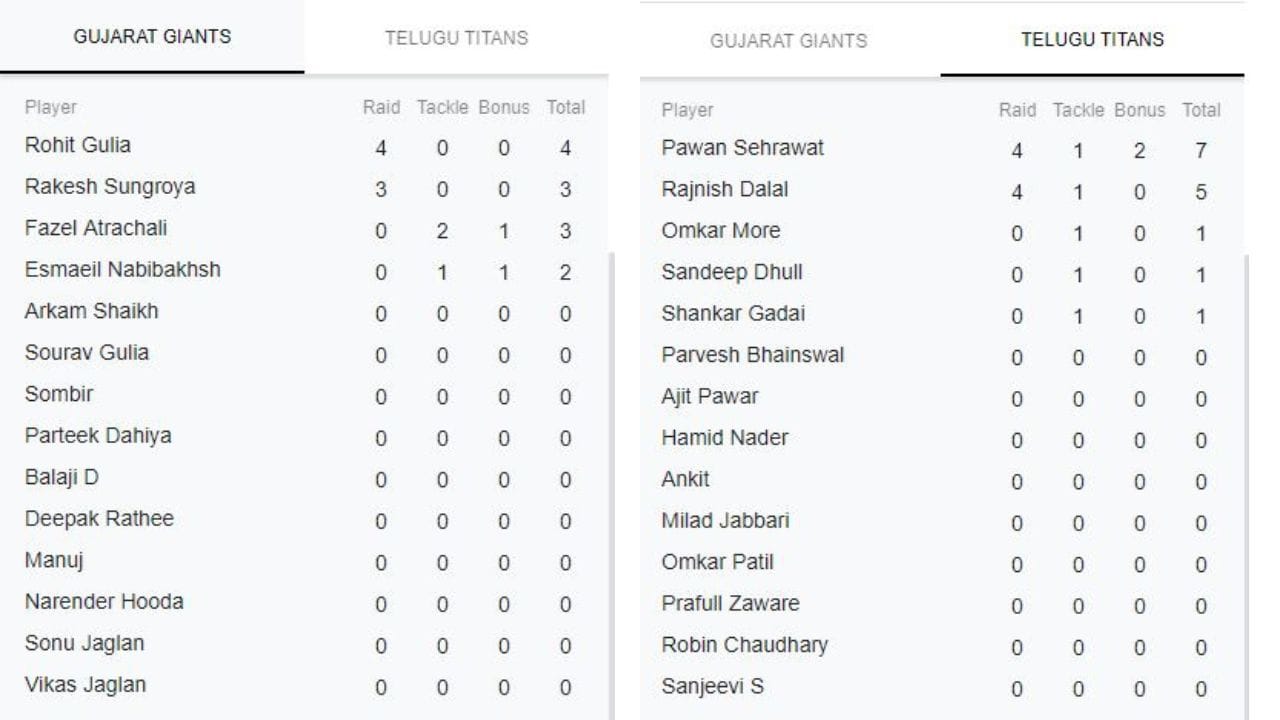Open Rohit Gulia's player entry
This screenshot has width=1280, height=720.
77,145
